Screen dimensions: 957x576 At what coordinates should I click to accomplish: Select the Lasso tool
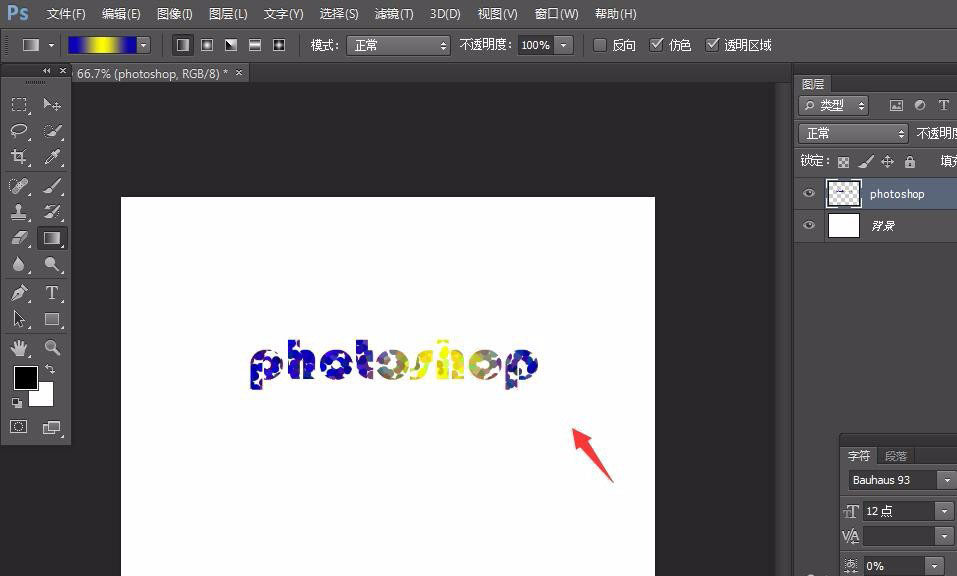click(19, 131)
